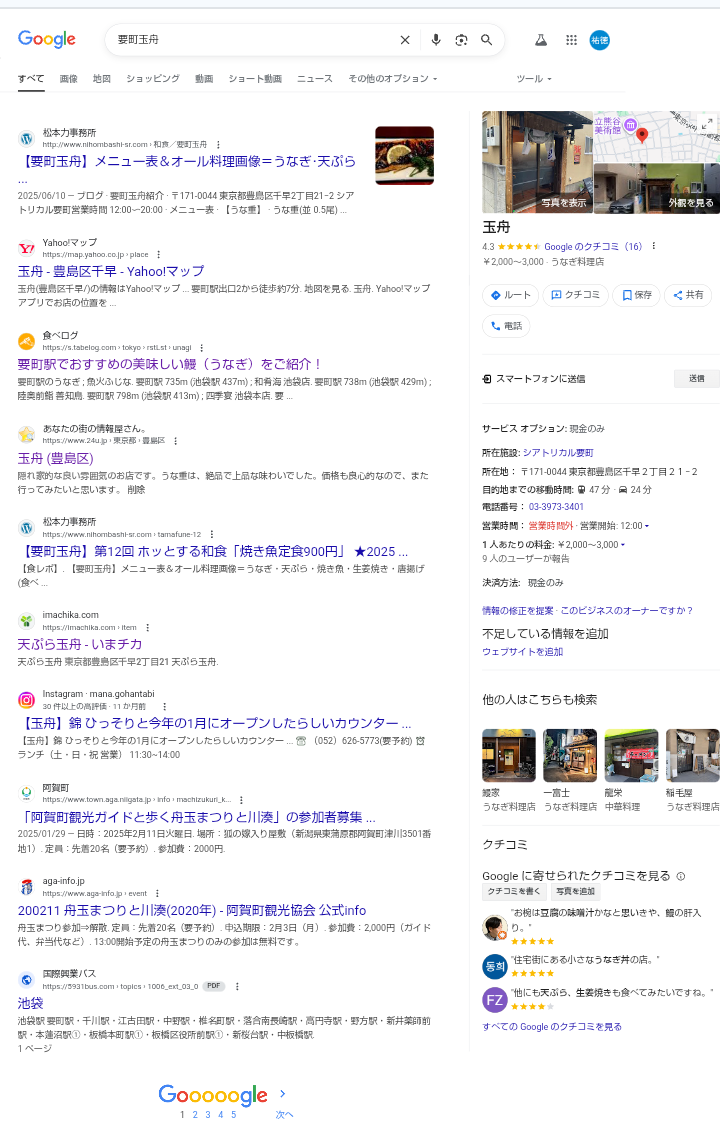The image size is (720, 1139).
Task: Open the Google apps grid
Action: pos(571,40)
